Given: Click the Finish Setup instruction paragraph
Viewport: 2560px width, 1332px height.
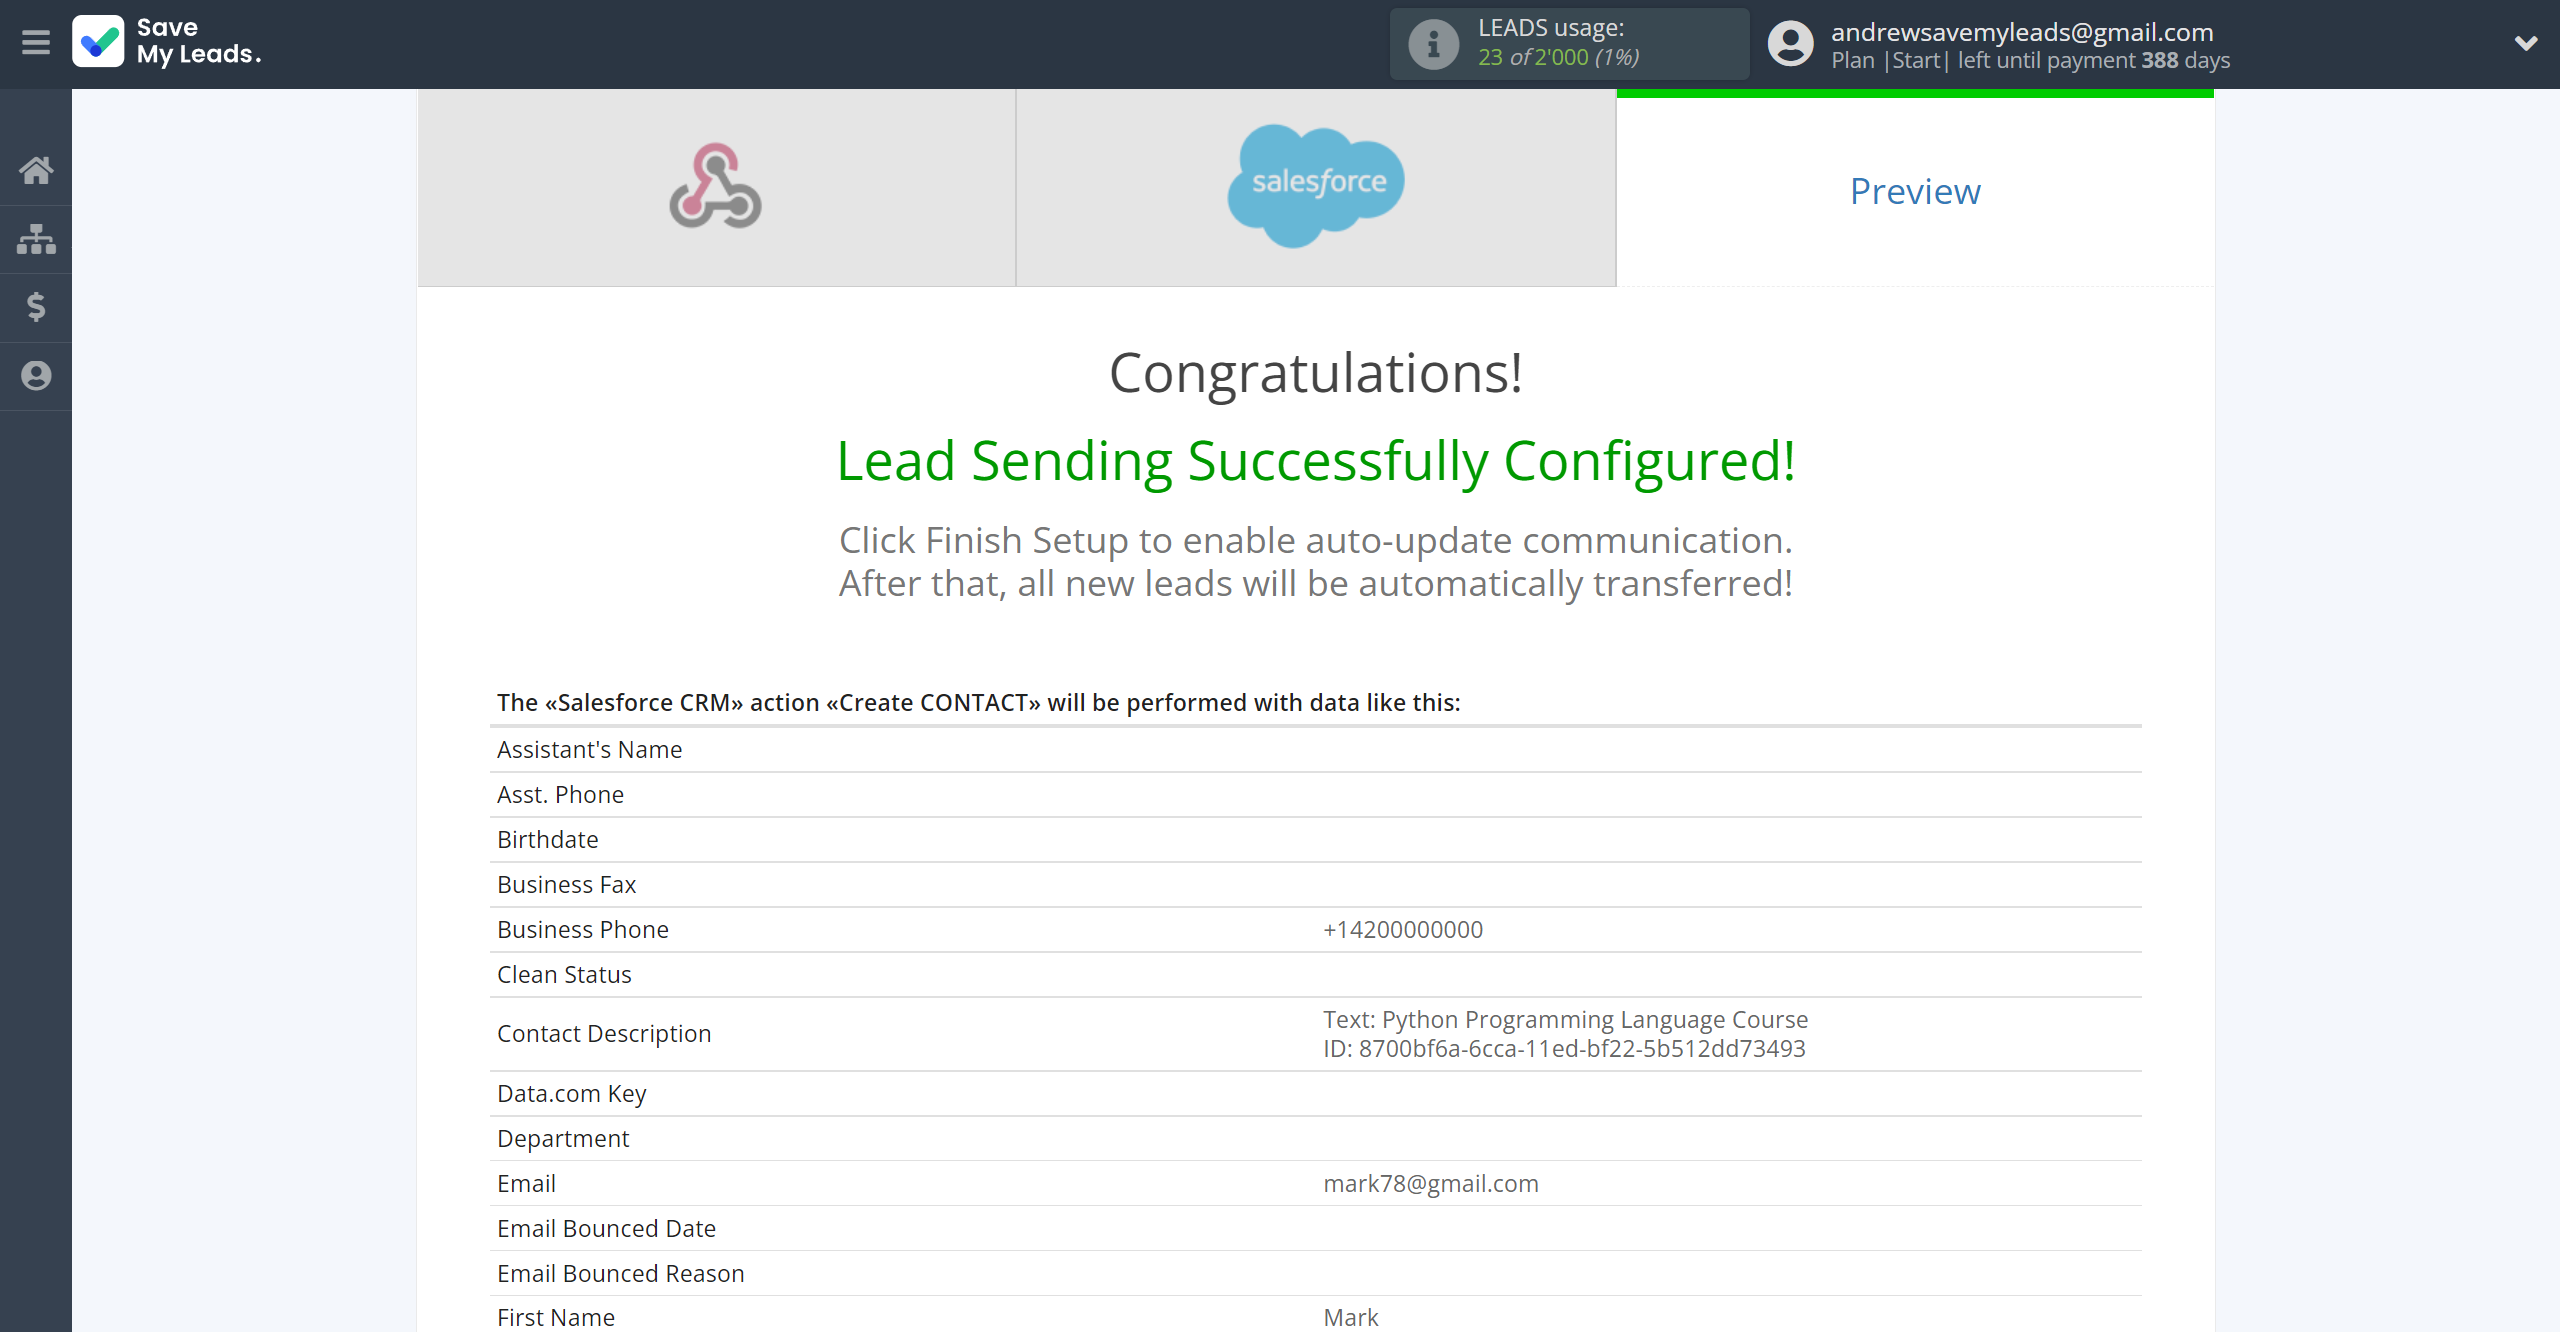Looking at the screenshot, I should 1316,562.
